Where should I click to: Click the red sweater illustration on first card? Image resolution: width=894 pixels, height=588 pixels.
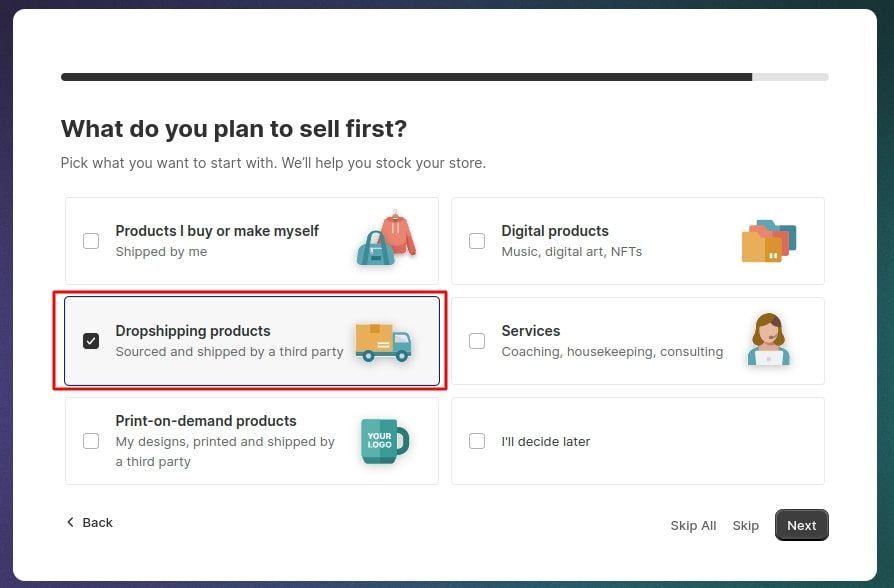[x=400, y=232]
